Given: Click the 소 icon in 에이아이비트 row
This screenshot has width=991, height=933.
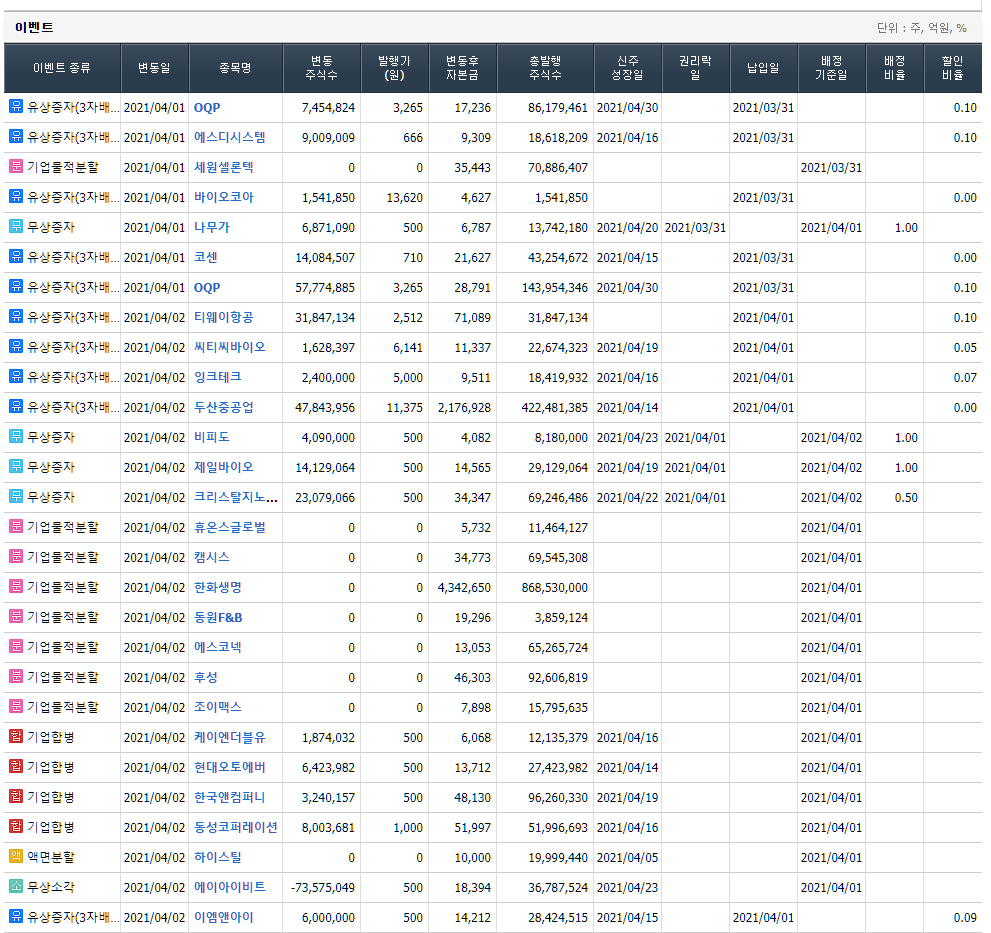Looking at the screenshot, I should (16, 887).
